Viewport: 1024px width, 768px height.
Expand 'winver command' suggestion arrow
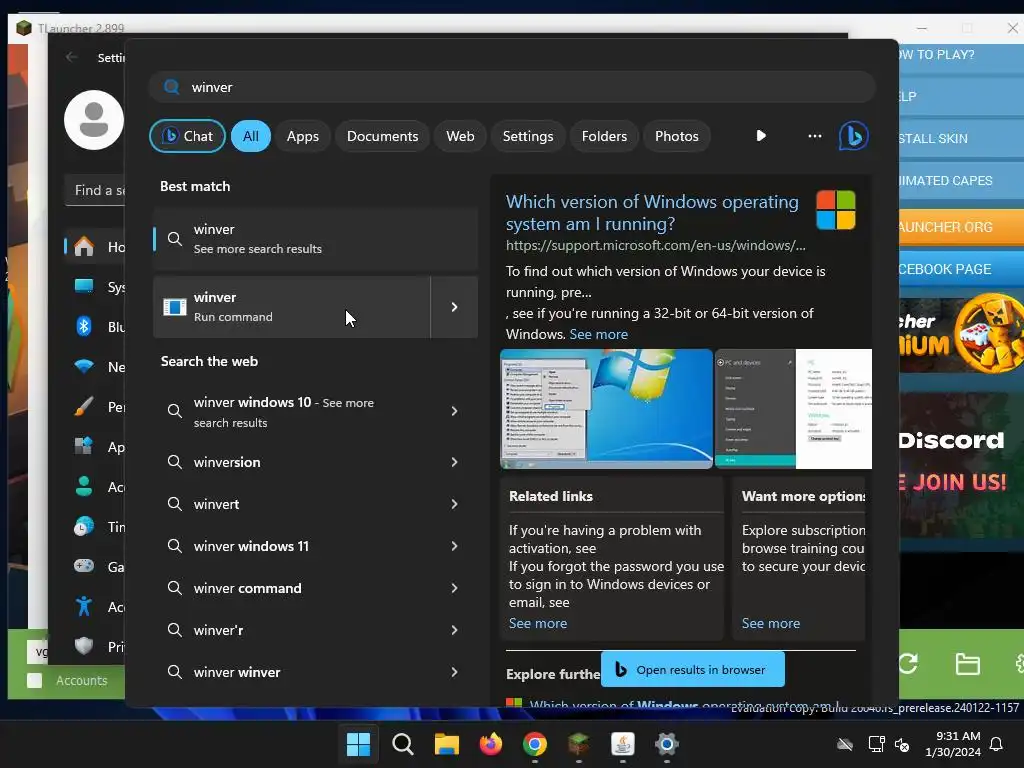(455, 588)
